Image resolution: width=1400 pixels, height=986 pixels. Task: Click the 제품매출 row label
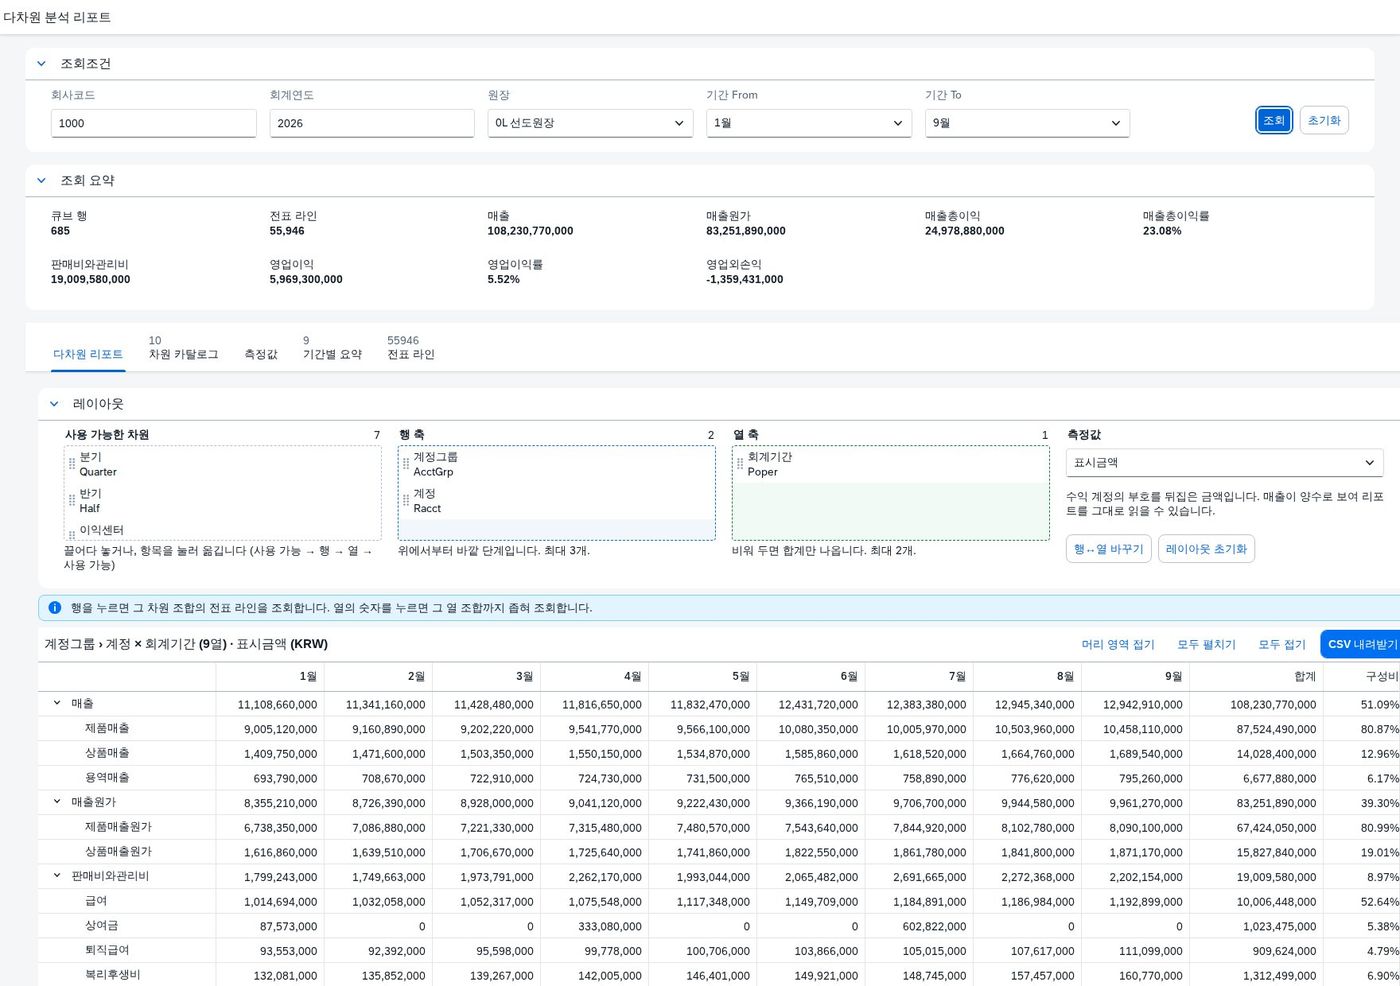107,728
